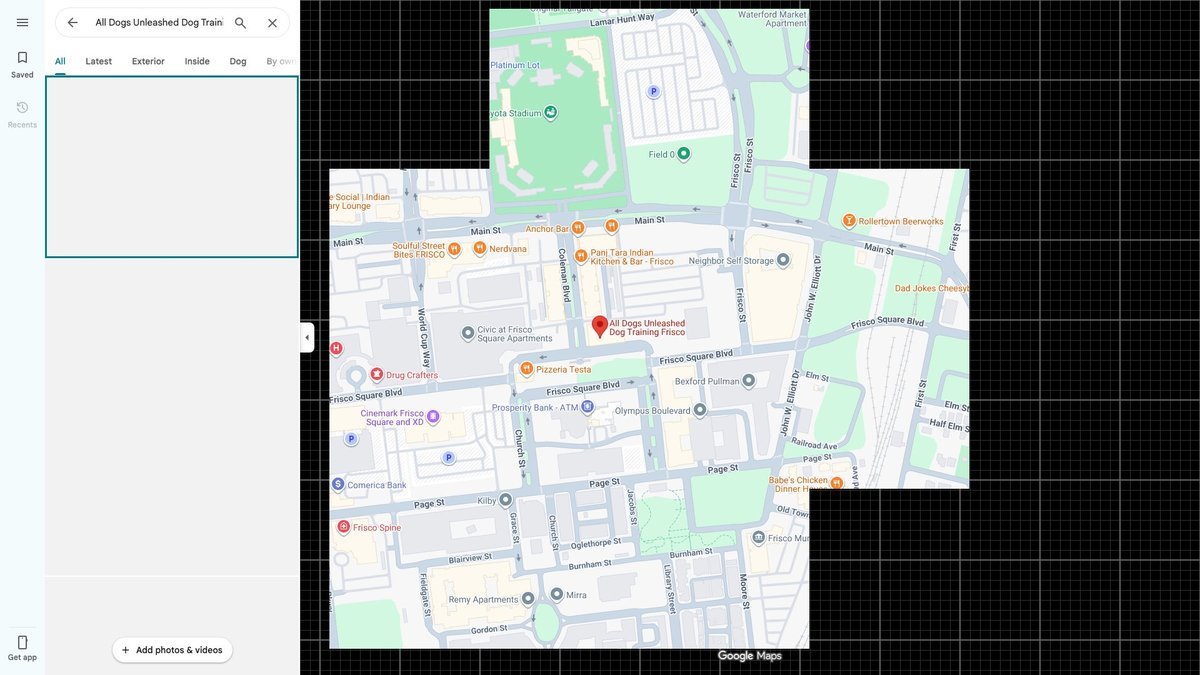This screenshot has height=675, width=1200.
Task: Switch to the Latest tab
Action: (99, 61)
